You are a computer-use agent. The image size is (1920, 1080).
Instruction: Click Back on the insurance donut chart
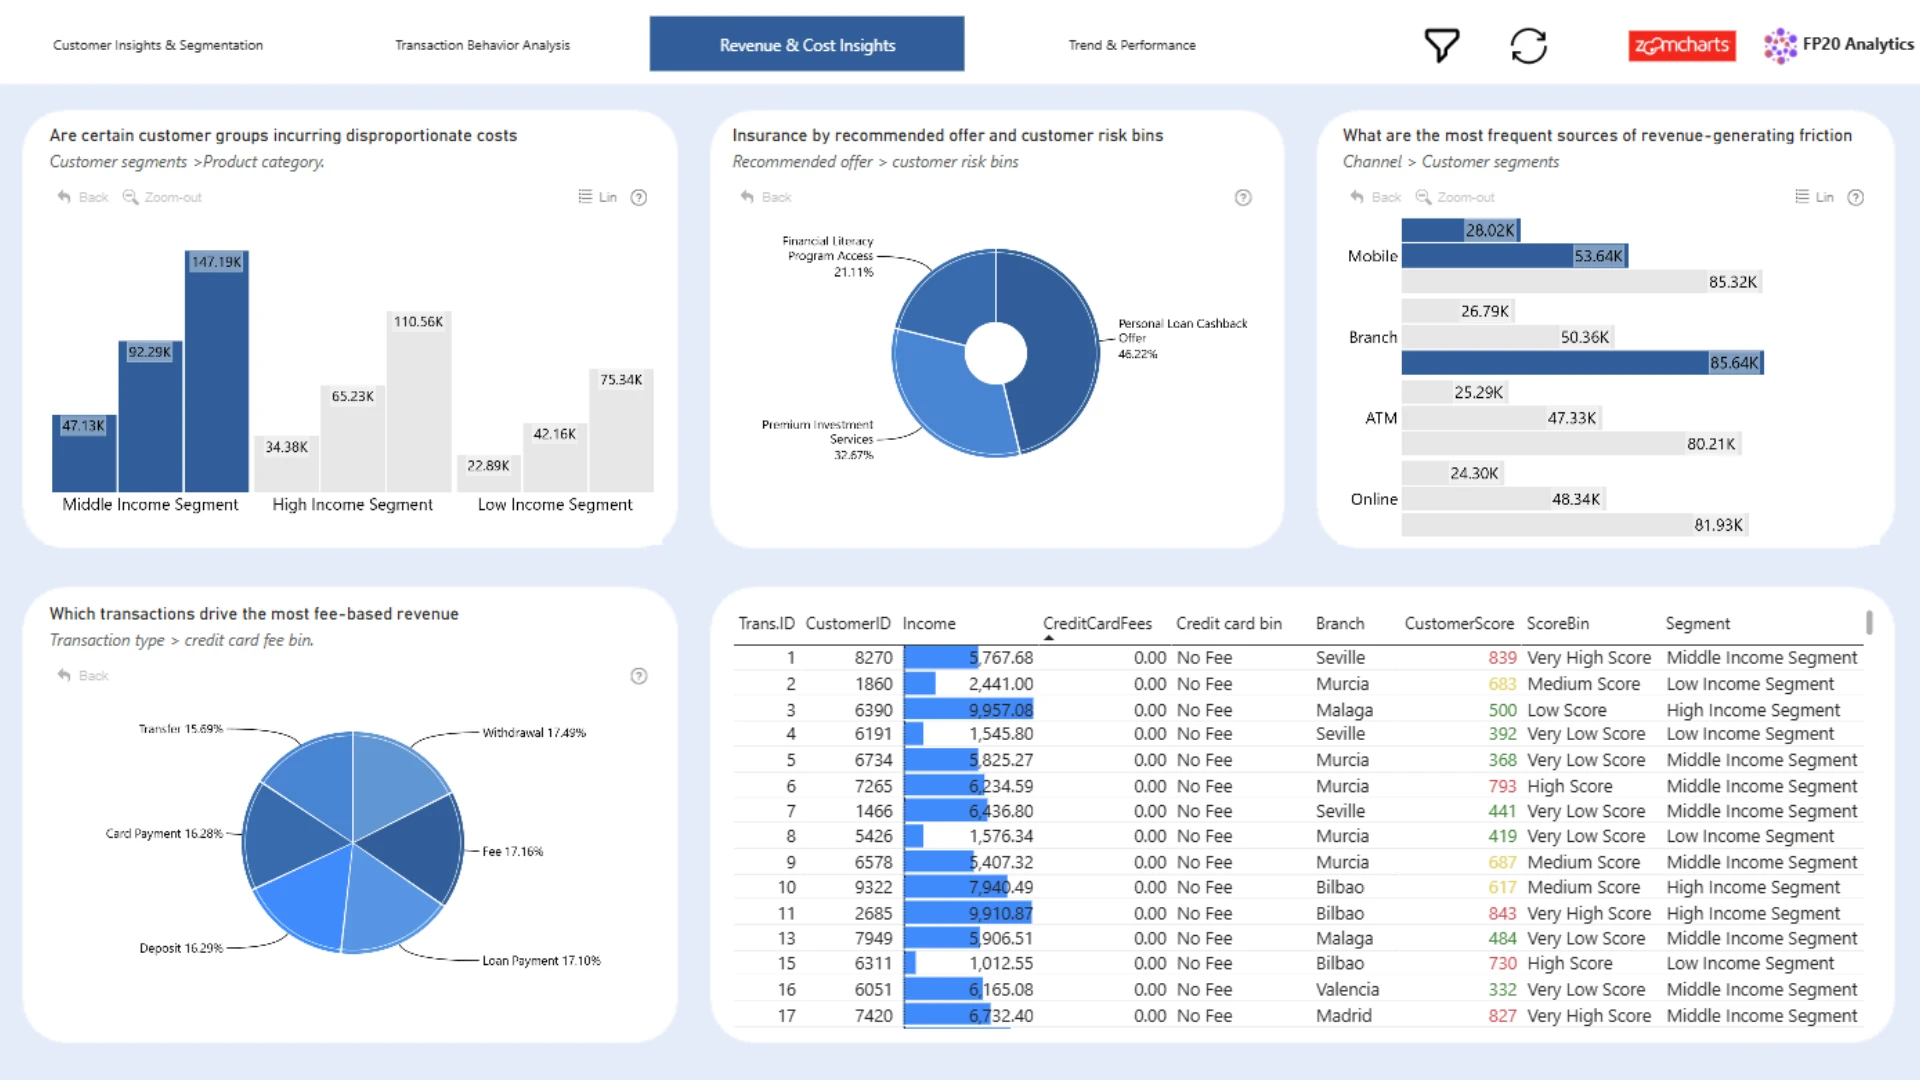766,197
